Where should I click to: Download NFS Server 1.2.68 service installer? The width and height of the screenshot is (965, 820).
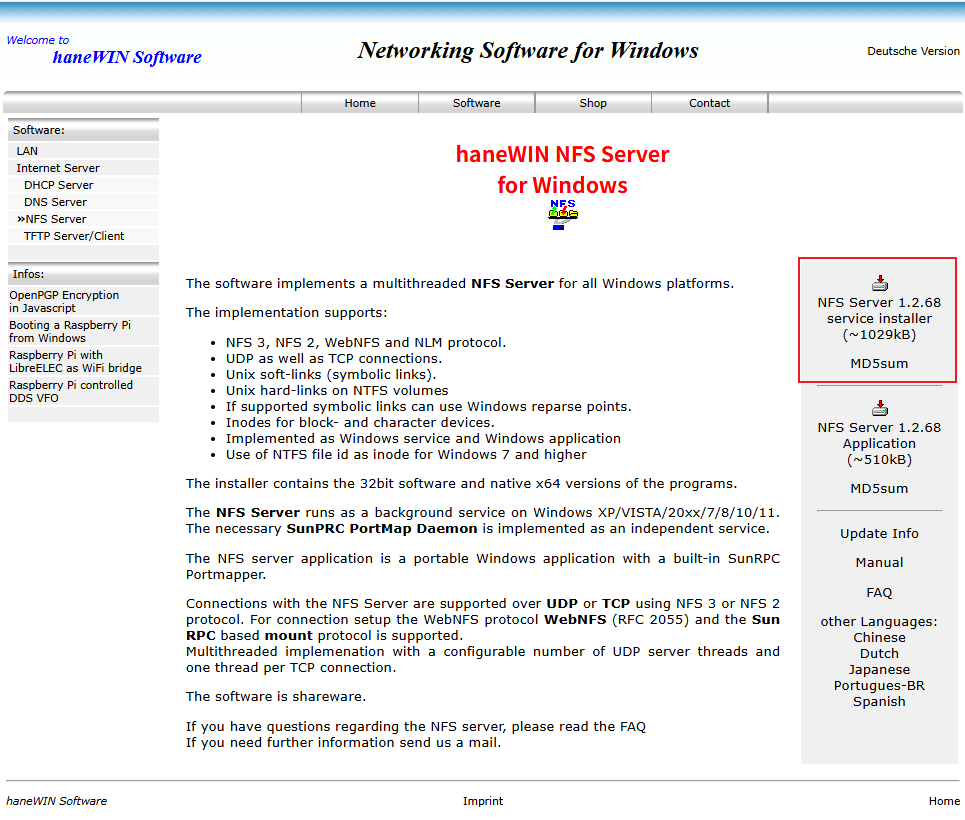click(879, 318)
